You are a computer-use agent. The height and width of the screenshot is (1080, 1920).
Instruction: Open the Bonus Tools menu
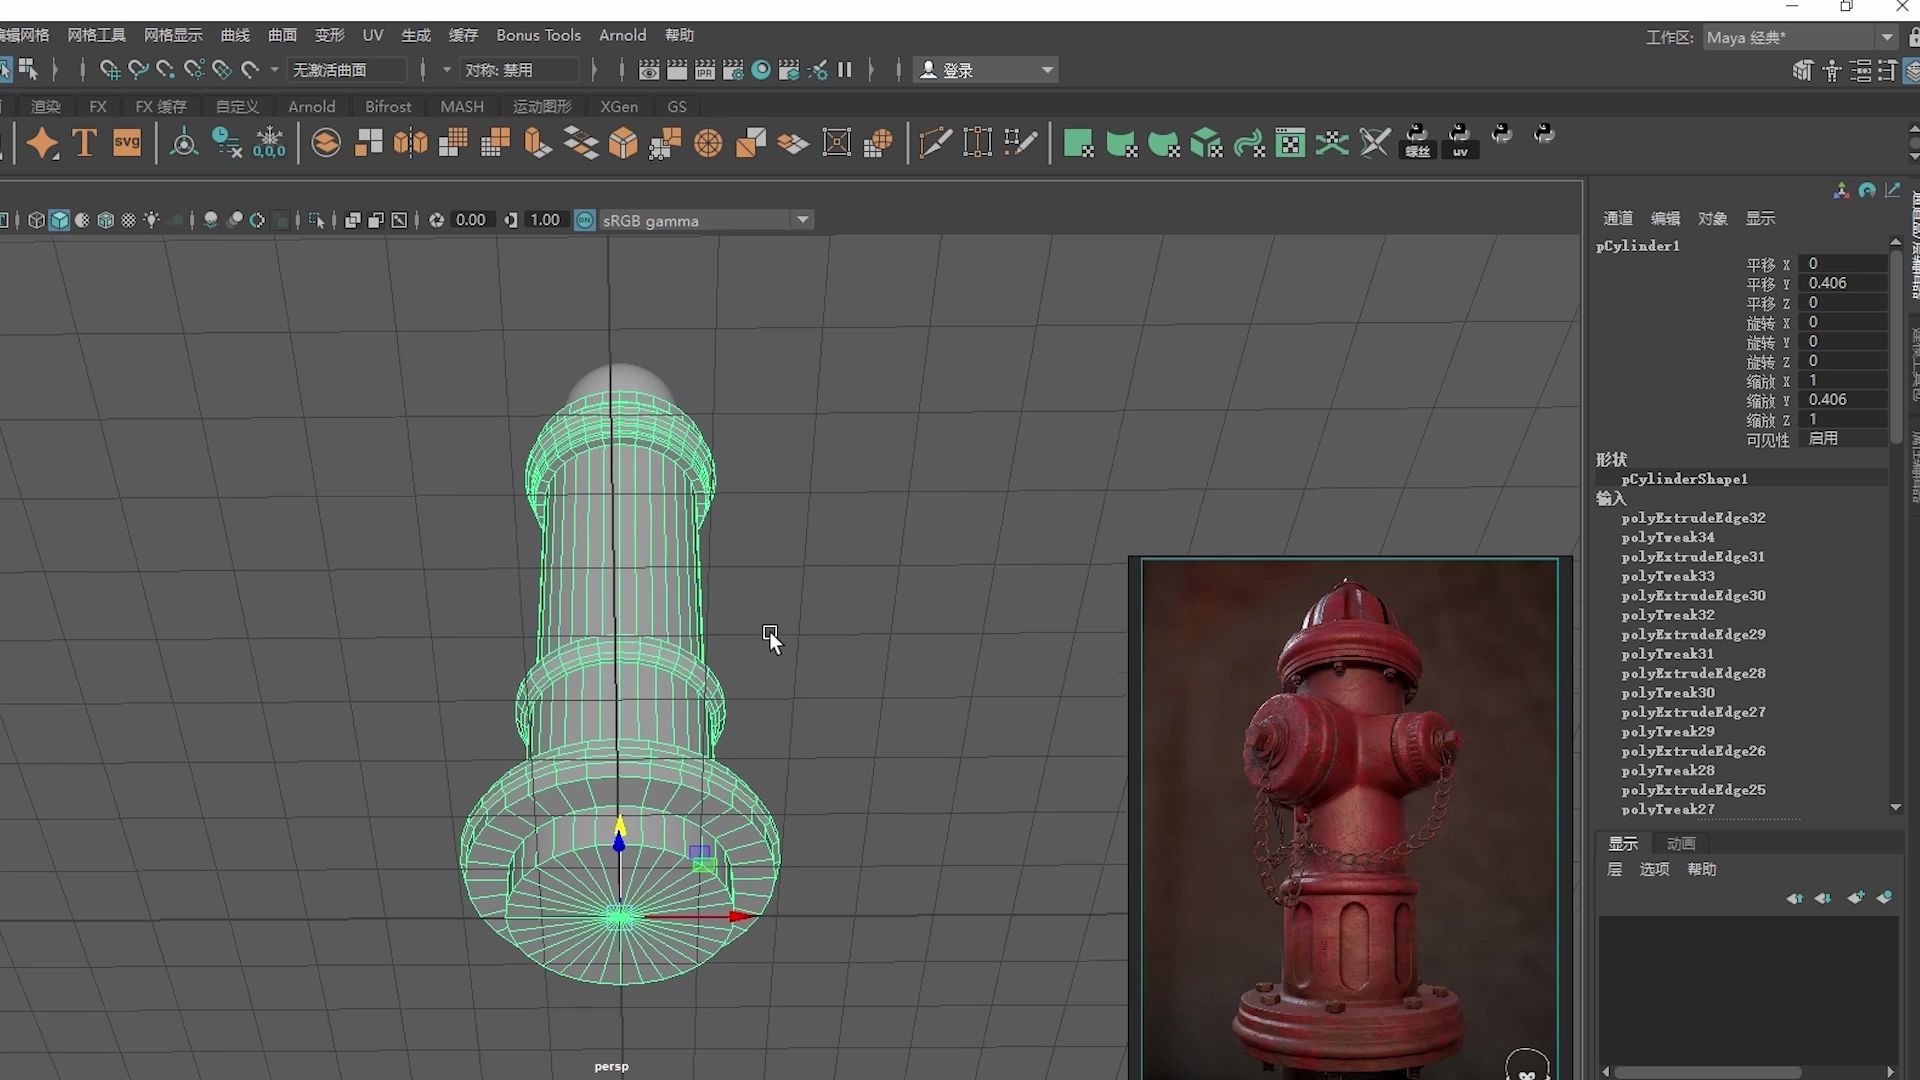point(538,35)
